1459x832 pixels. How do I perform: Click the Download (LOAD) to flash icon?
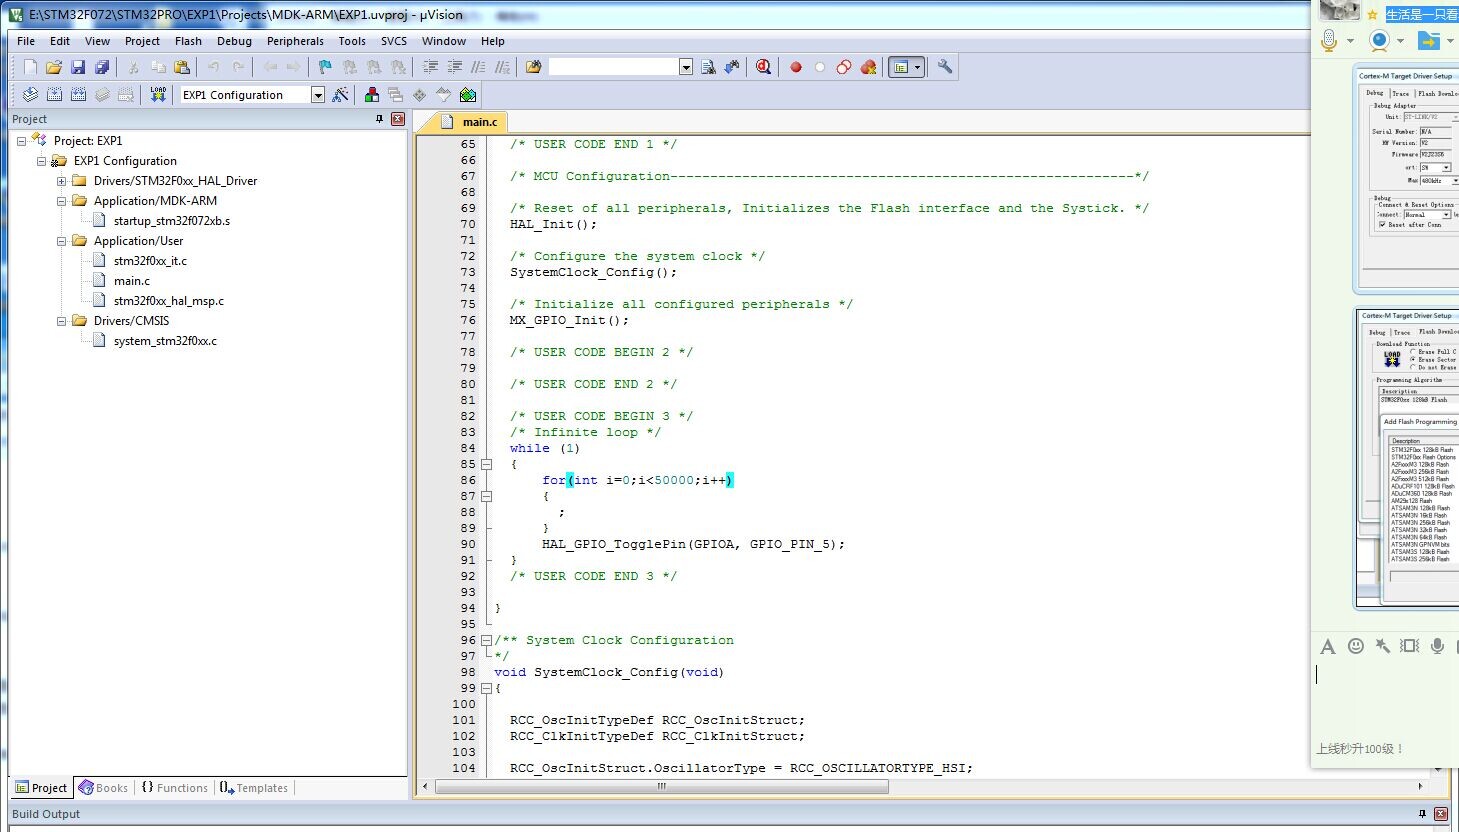(158, 94)
